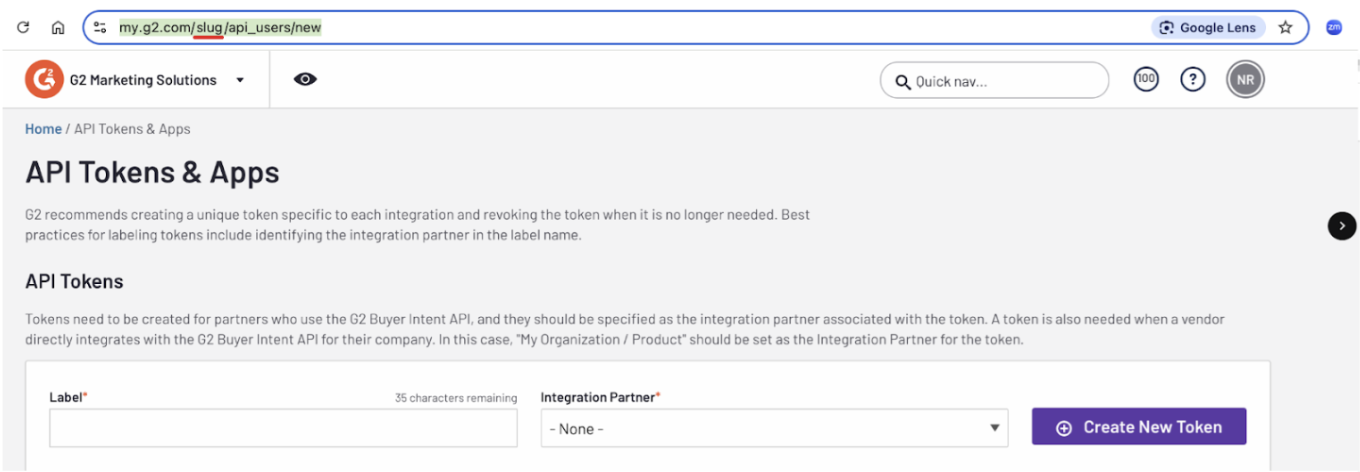
Task: Click the address bar URL my.g2.com
Action: pos(220,28)
